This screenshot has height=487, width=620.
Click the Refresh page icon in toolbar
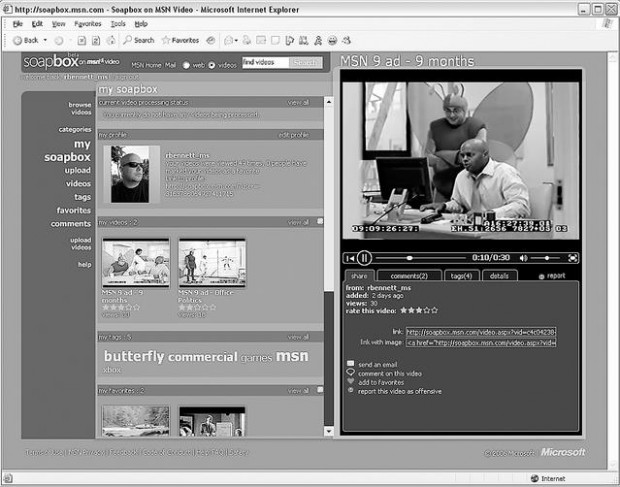click(96, 40)
